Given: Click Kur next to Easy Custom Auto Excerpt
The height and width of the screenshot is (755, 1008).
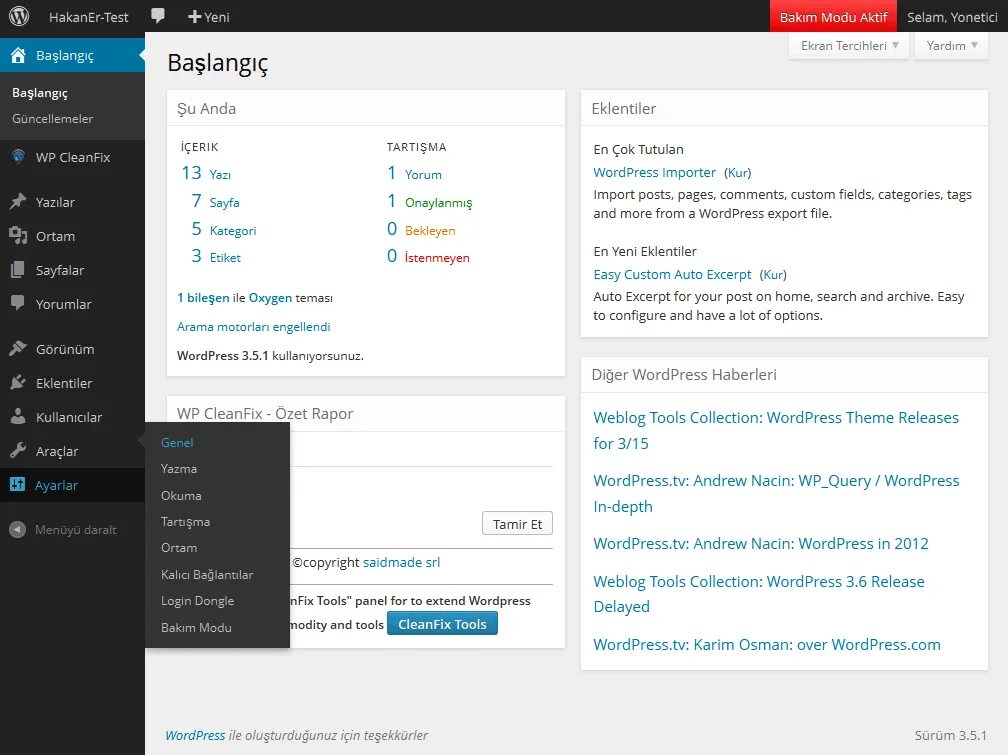Looking at the screenshot, I should pyautogui.click(x=773, y=275).
